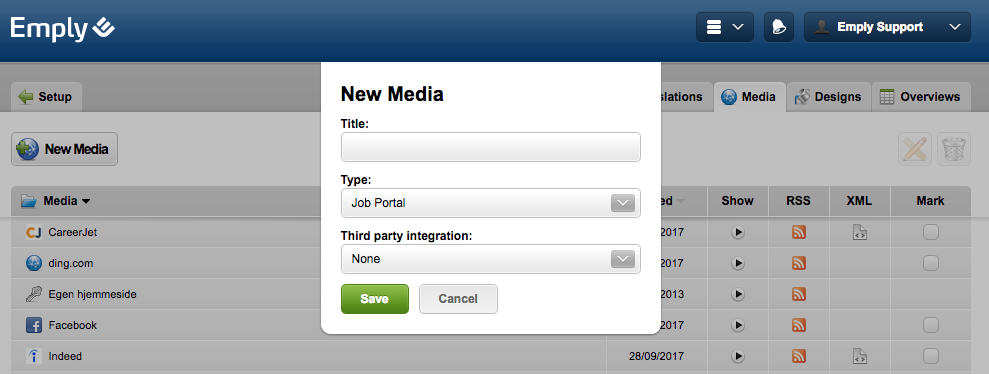
Task: Click the pencil edit icon
Action: (915, 149)
